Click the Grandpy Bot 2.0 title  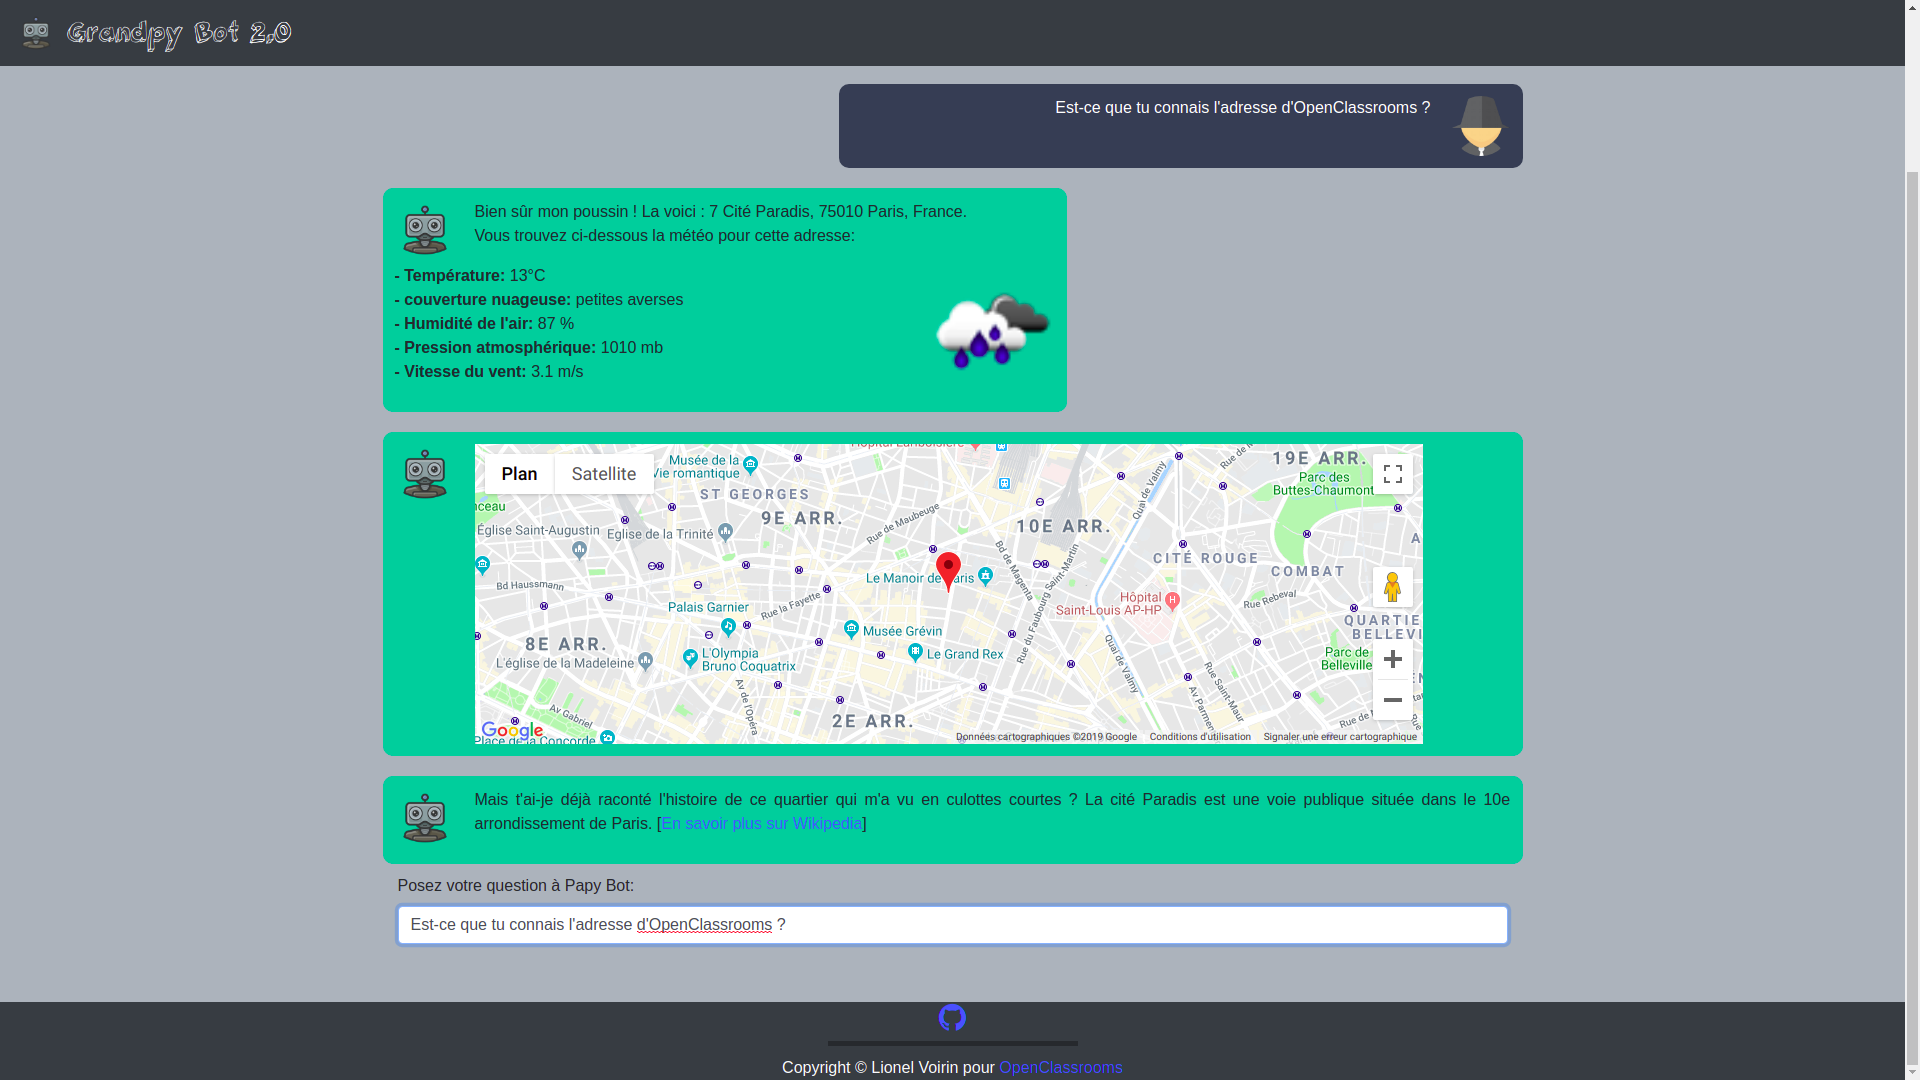[x=179, y=33]
